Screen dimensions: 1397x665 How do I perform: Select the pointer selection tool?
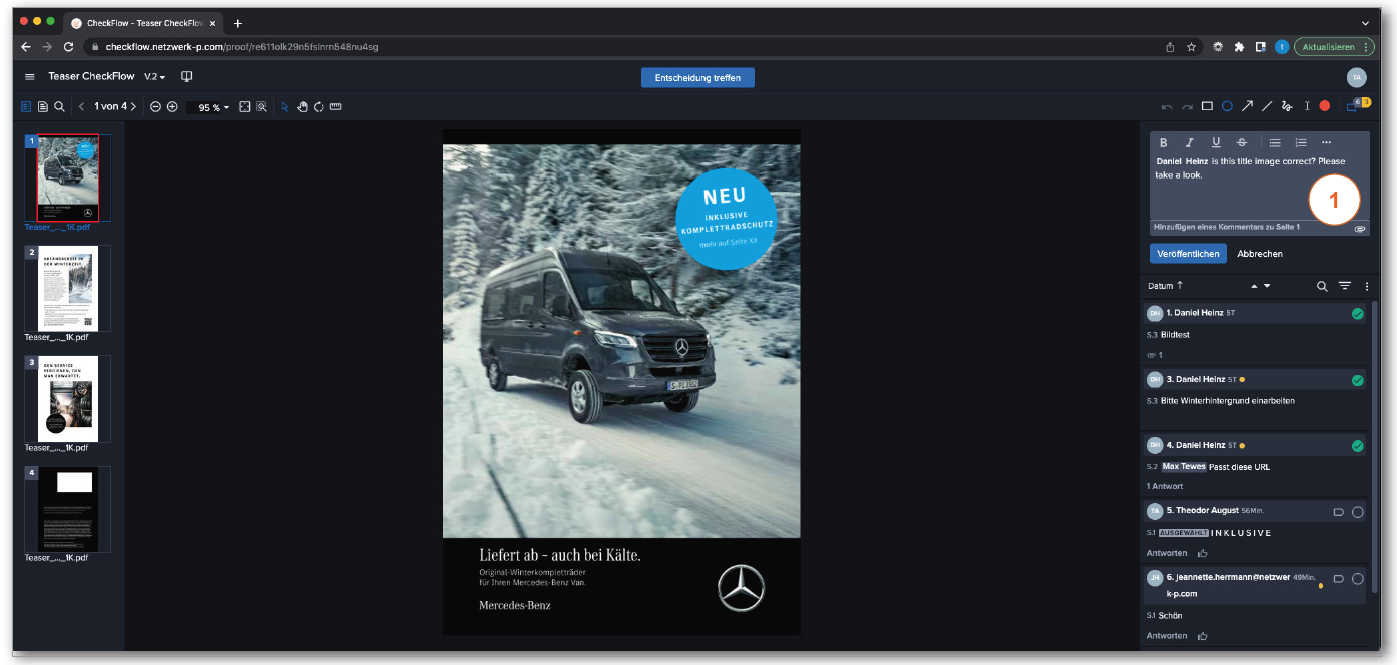[285, 106]
